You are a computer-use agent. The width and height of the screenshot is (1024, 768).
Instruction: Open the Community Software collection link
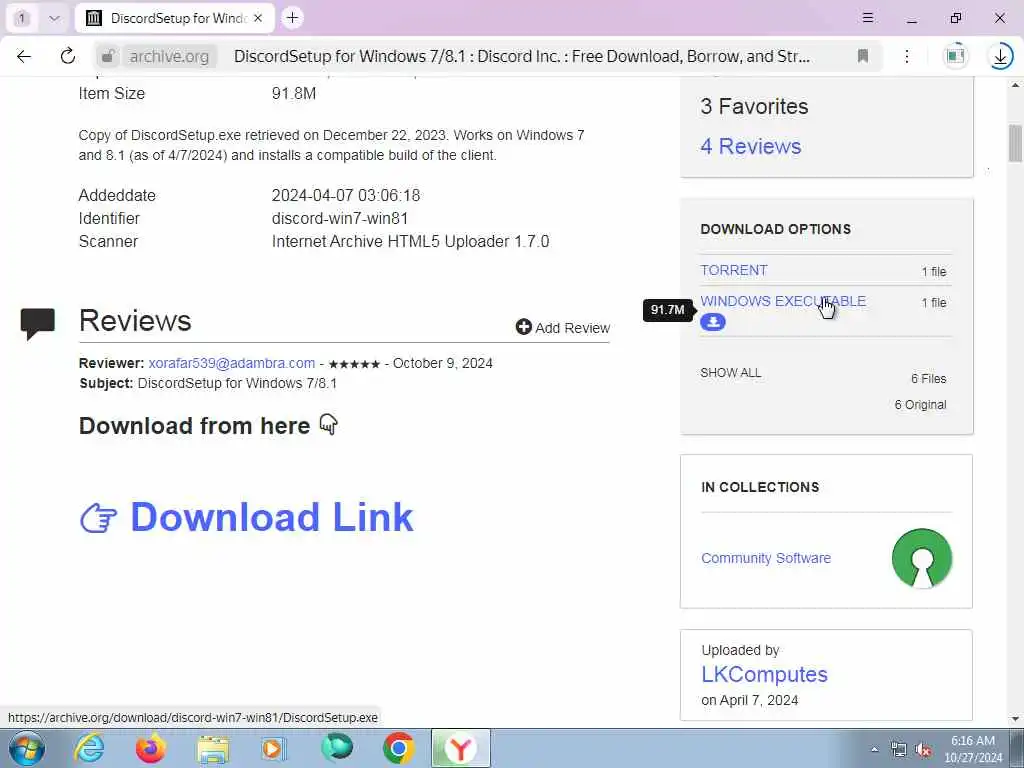coord(766,558)
